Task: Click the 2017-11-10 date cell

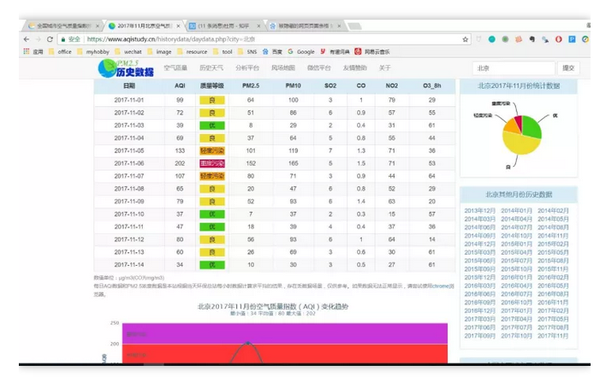Action: pos(129,214)
